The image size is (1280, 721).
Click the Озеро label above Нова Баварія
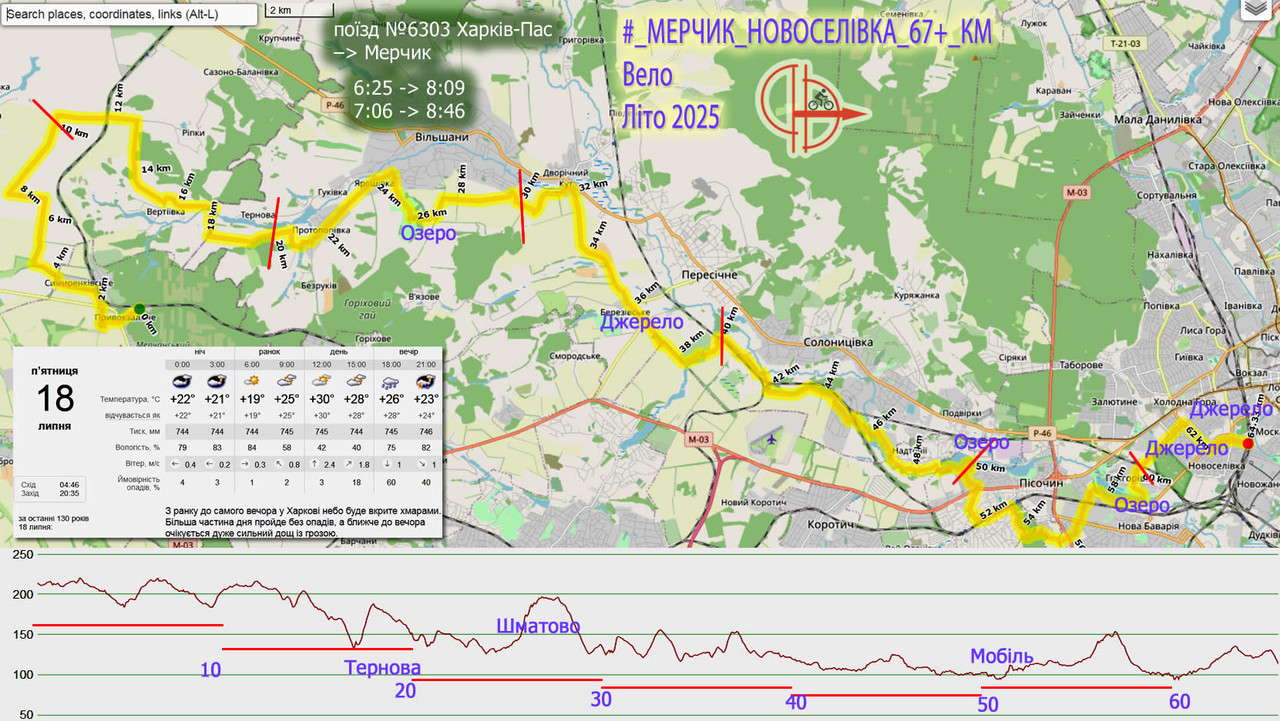point(1142,504)
